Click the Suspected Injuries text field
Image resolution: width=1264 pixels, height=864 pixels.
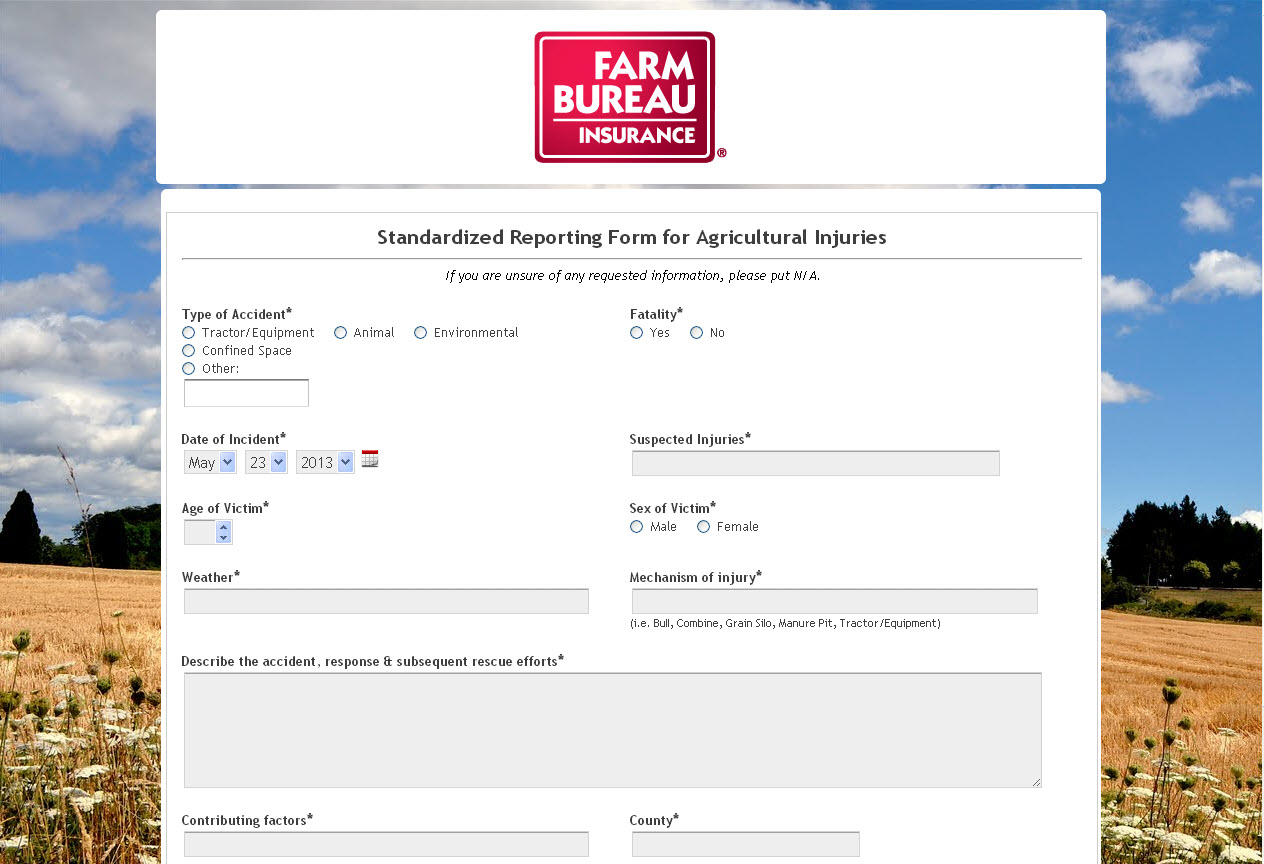pyautogui.click(x=815, y=463)
